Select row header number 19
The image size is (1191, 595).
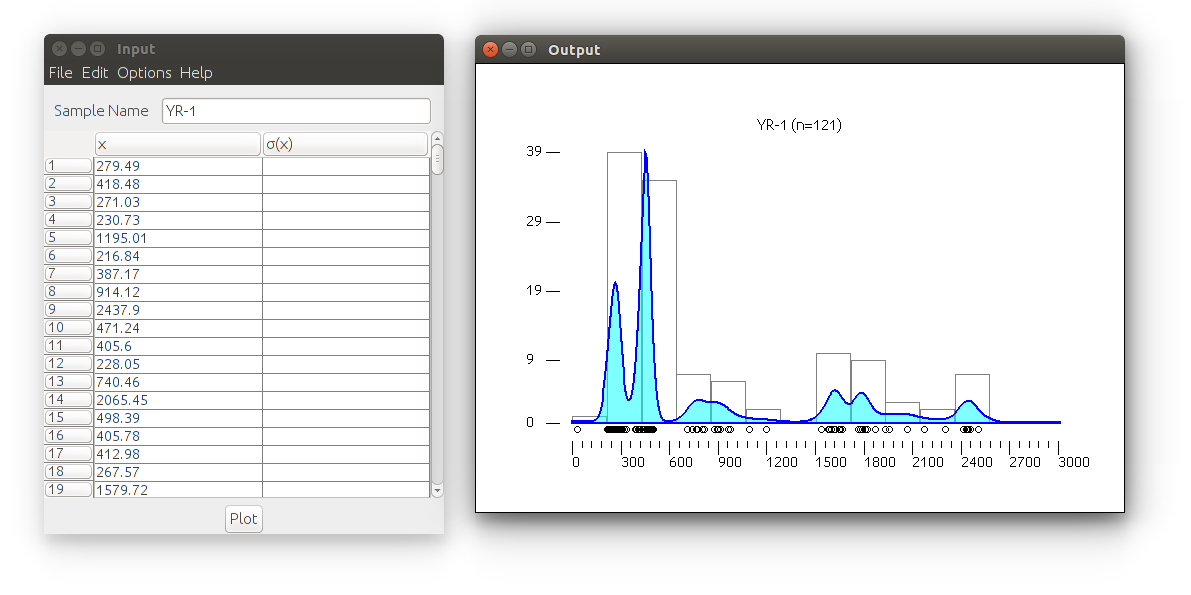click(68, 490)
